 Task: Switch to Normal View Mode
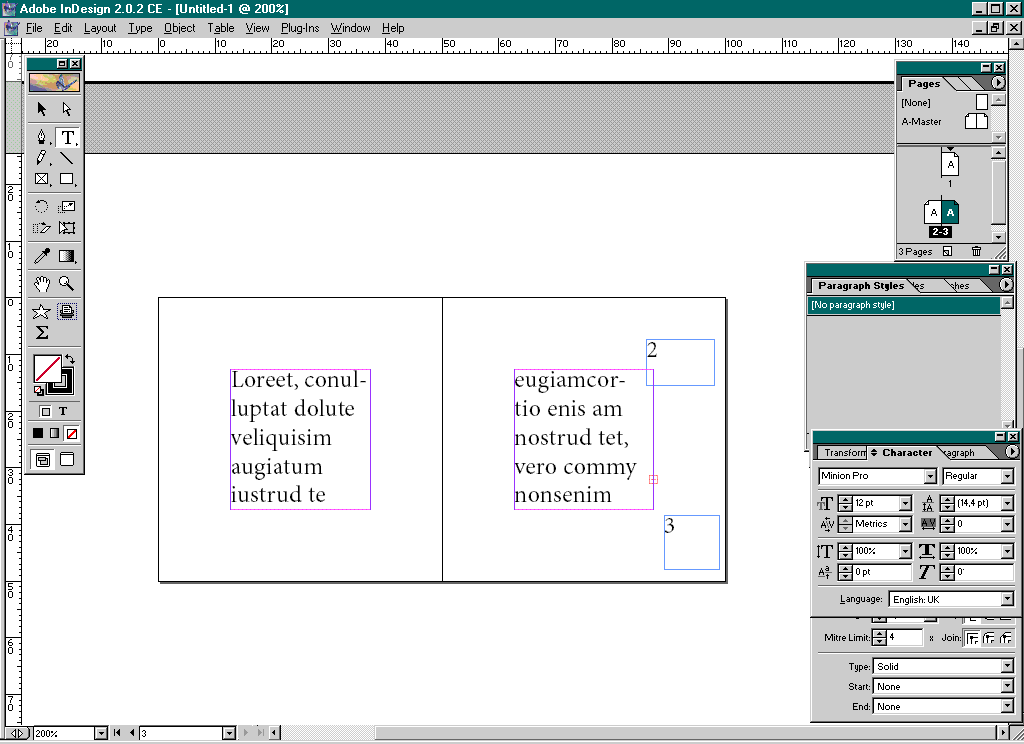[x=42, y=459]
